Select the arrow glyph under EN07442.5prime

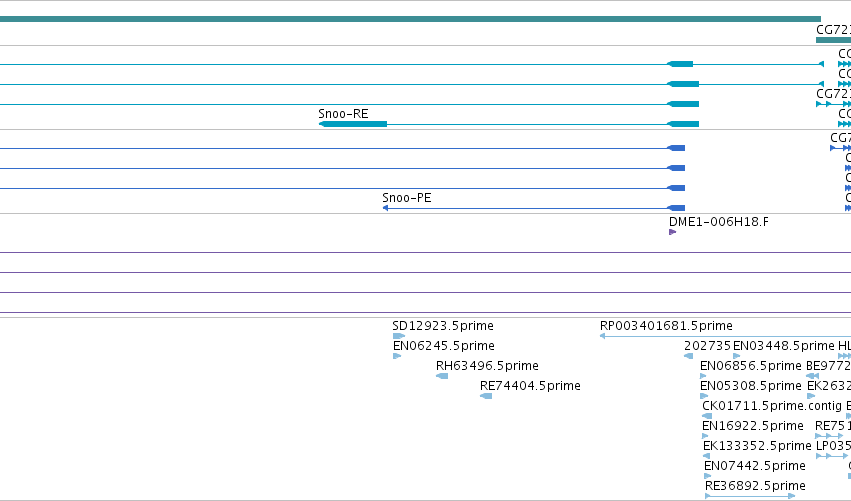[707, 477]
